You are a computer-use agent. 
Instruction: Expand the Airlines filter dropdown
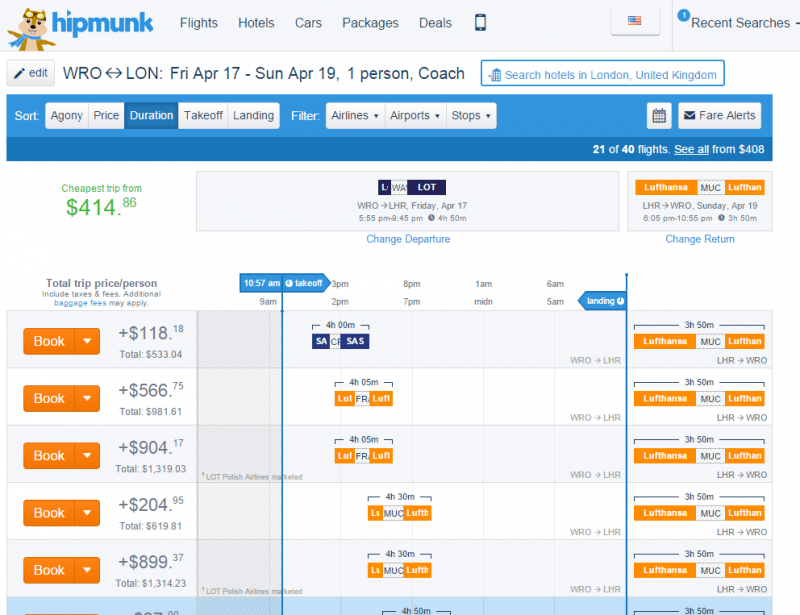coord(355,116)
